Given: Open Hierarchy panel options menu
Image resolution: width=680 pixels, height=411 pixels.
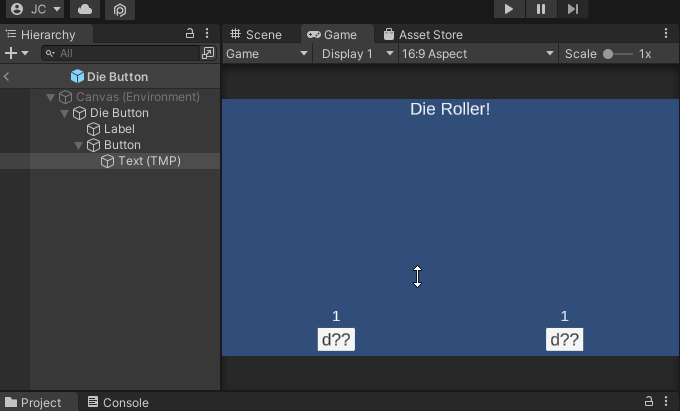Looking at the screenshot, I should 207,33.
